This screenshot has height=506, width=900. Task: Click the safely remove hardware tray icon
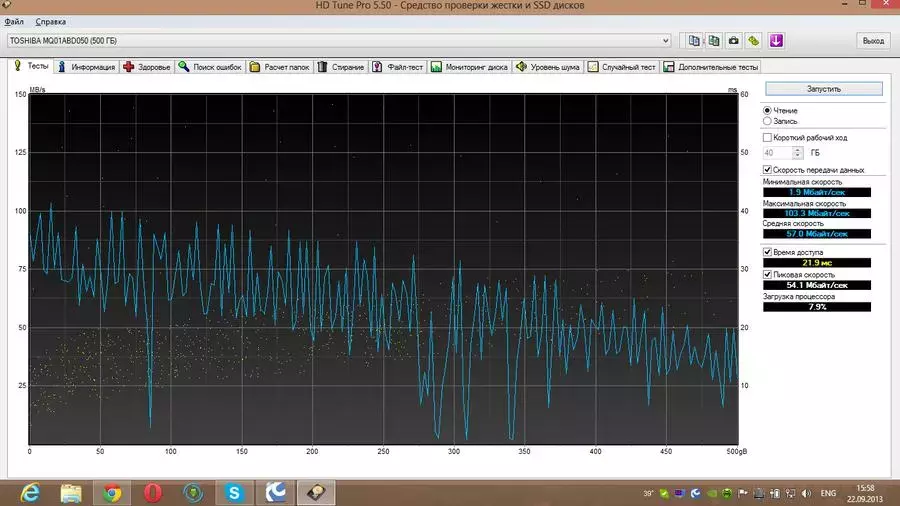(x=759, y=493)
